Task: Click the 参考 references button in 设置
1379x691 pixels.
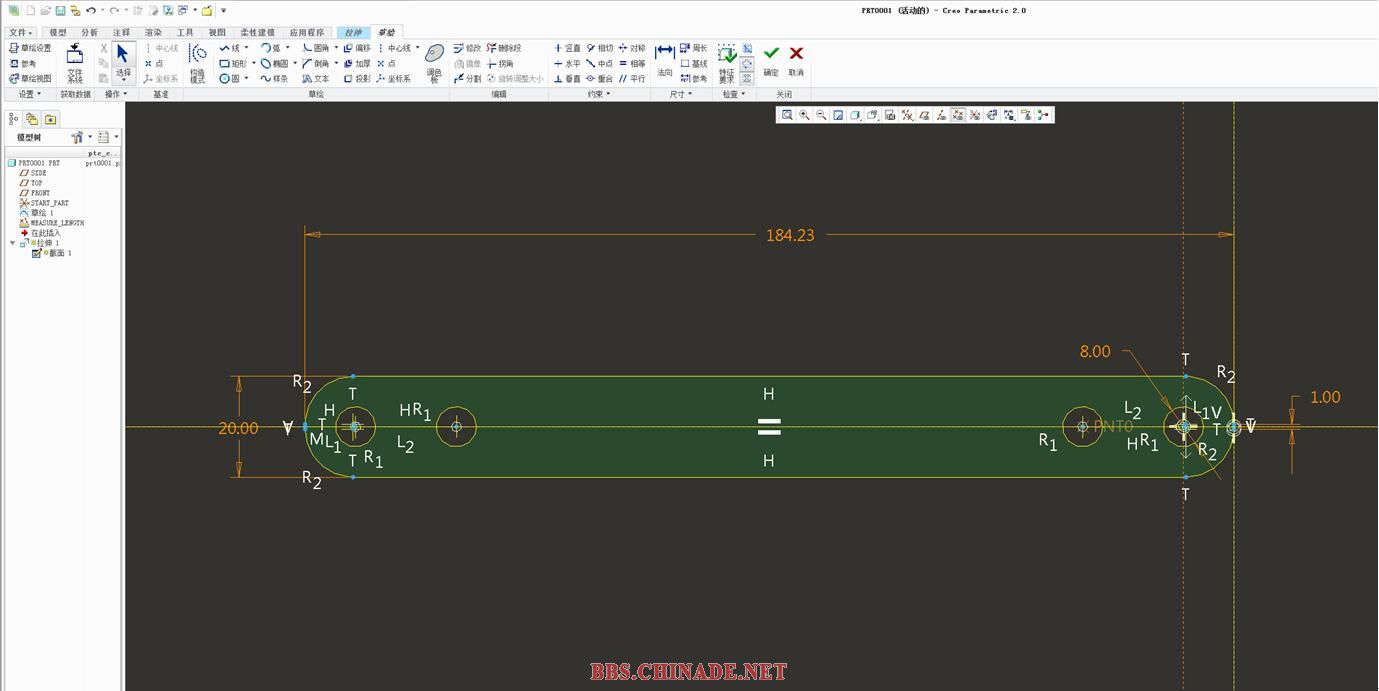Action: pos(23,63)
